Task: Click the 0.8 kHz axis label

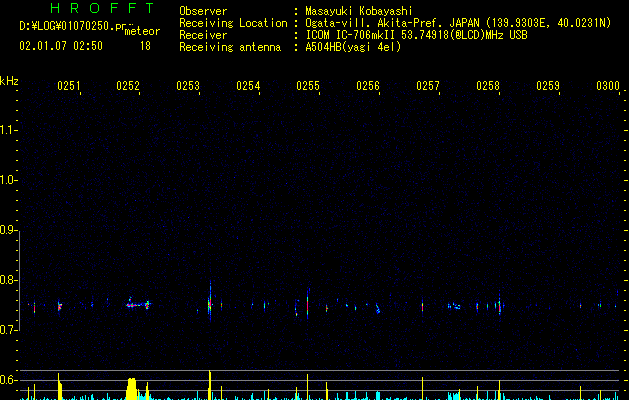Action: [7, 280]
